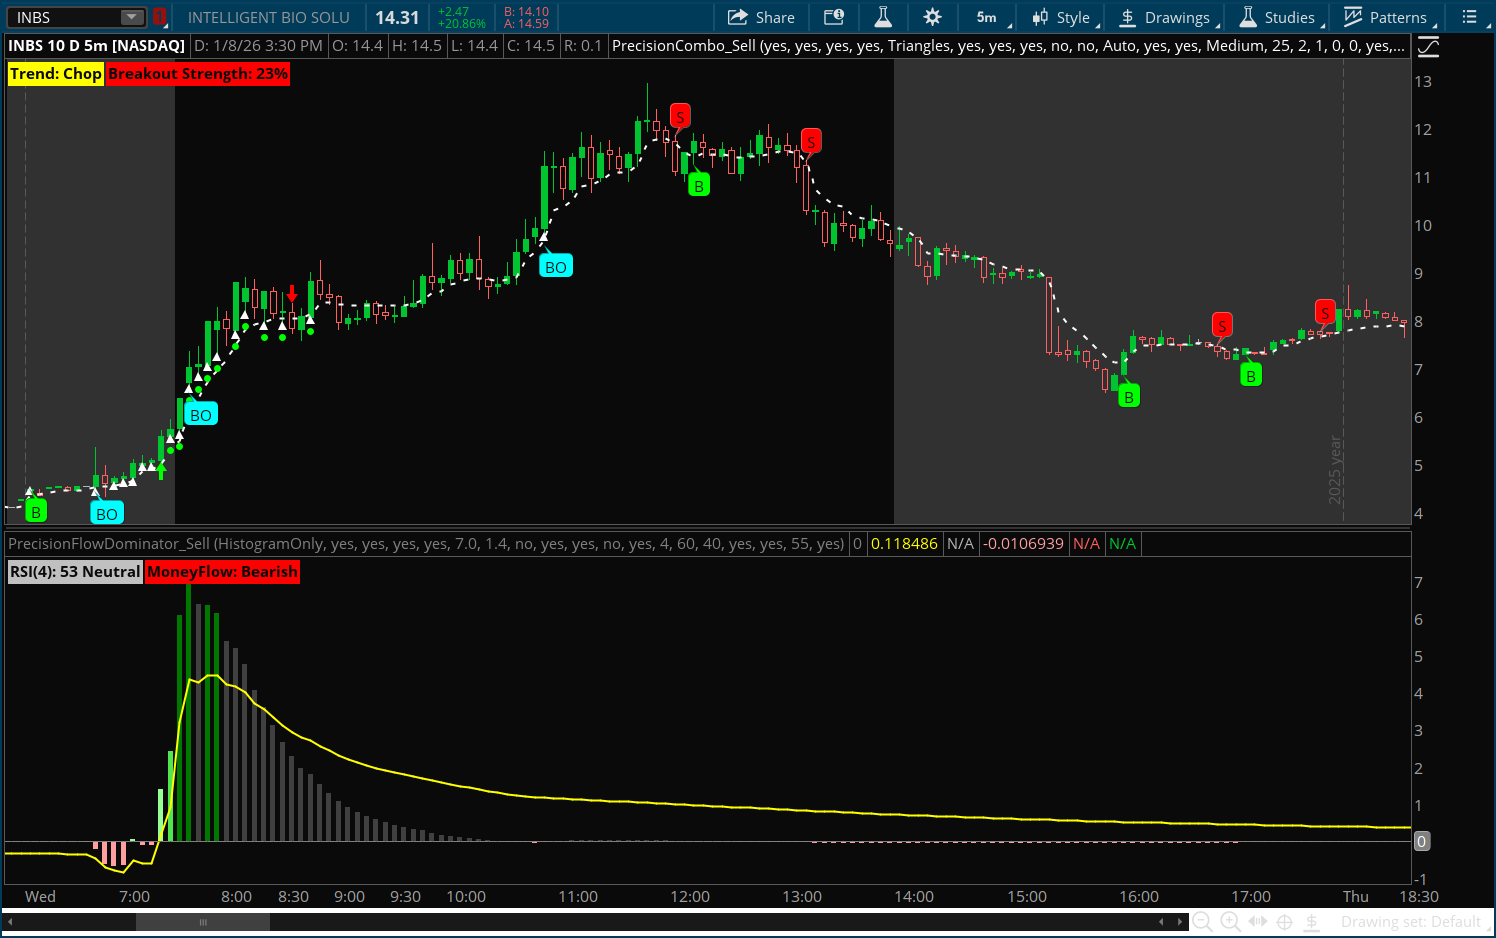This screenshot has width=1496, height=938.
Task: Expand the INBS symbol dropdown arrow
Action: click(x=132, y=17)
